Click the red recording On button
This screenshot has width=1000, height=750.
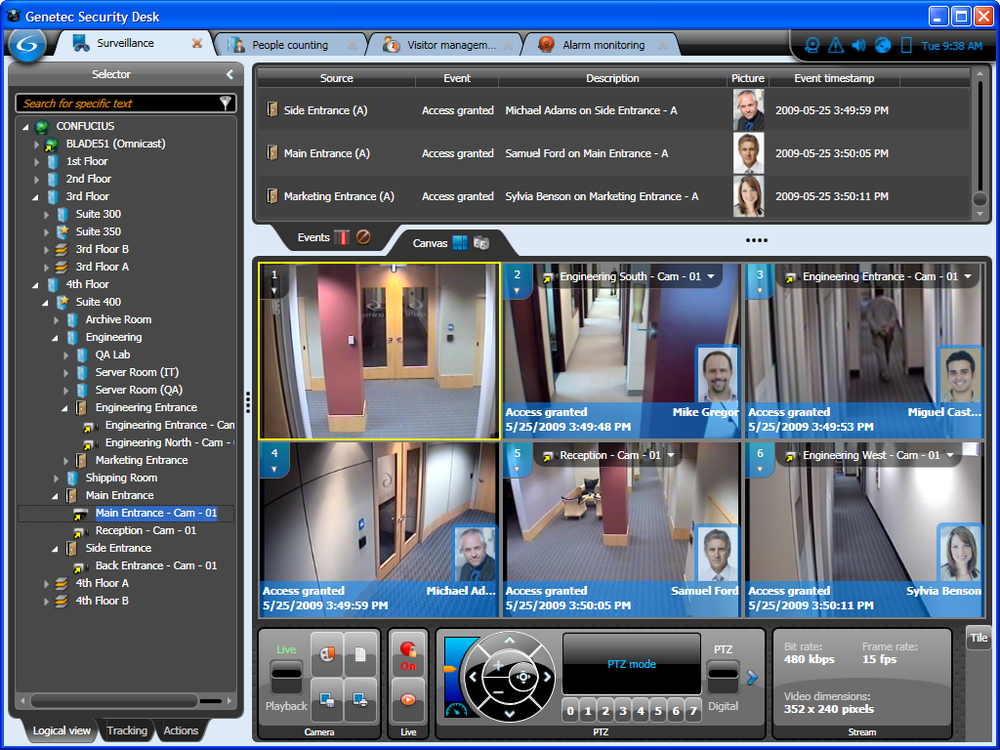(x=408, y=656)
